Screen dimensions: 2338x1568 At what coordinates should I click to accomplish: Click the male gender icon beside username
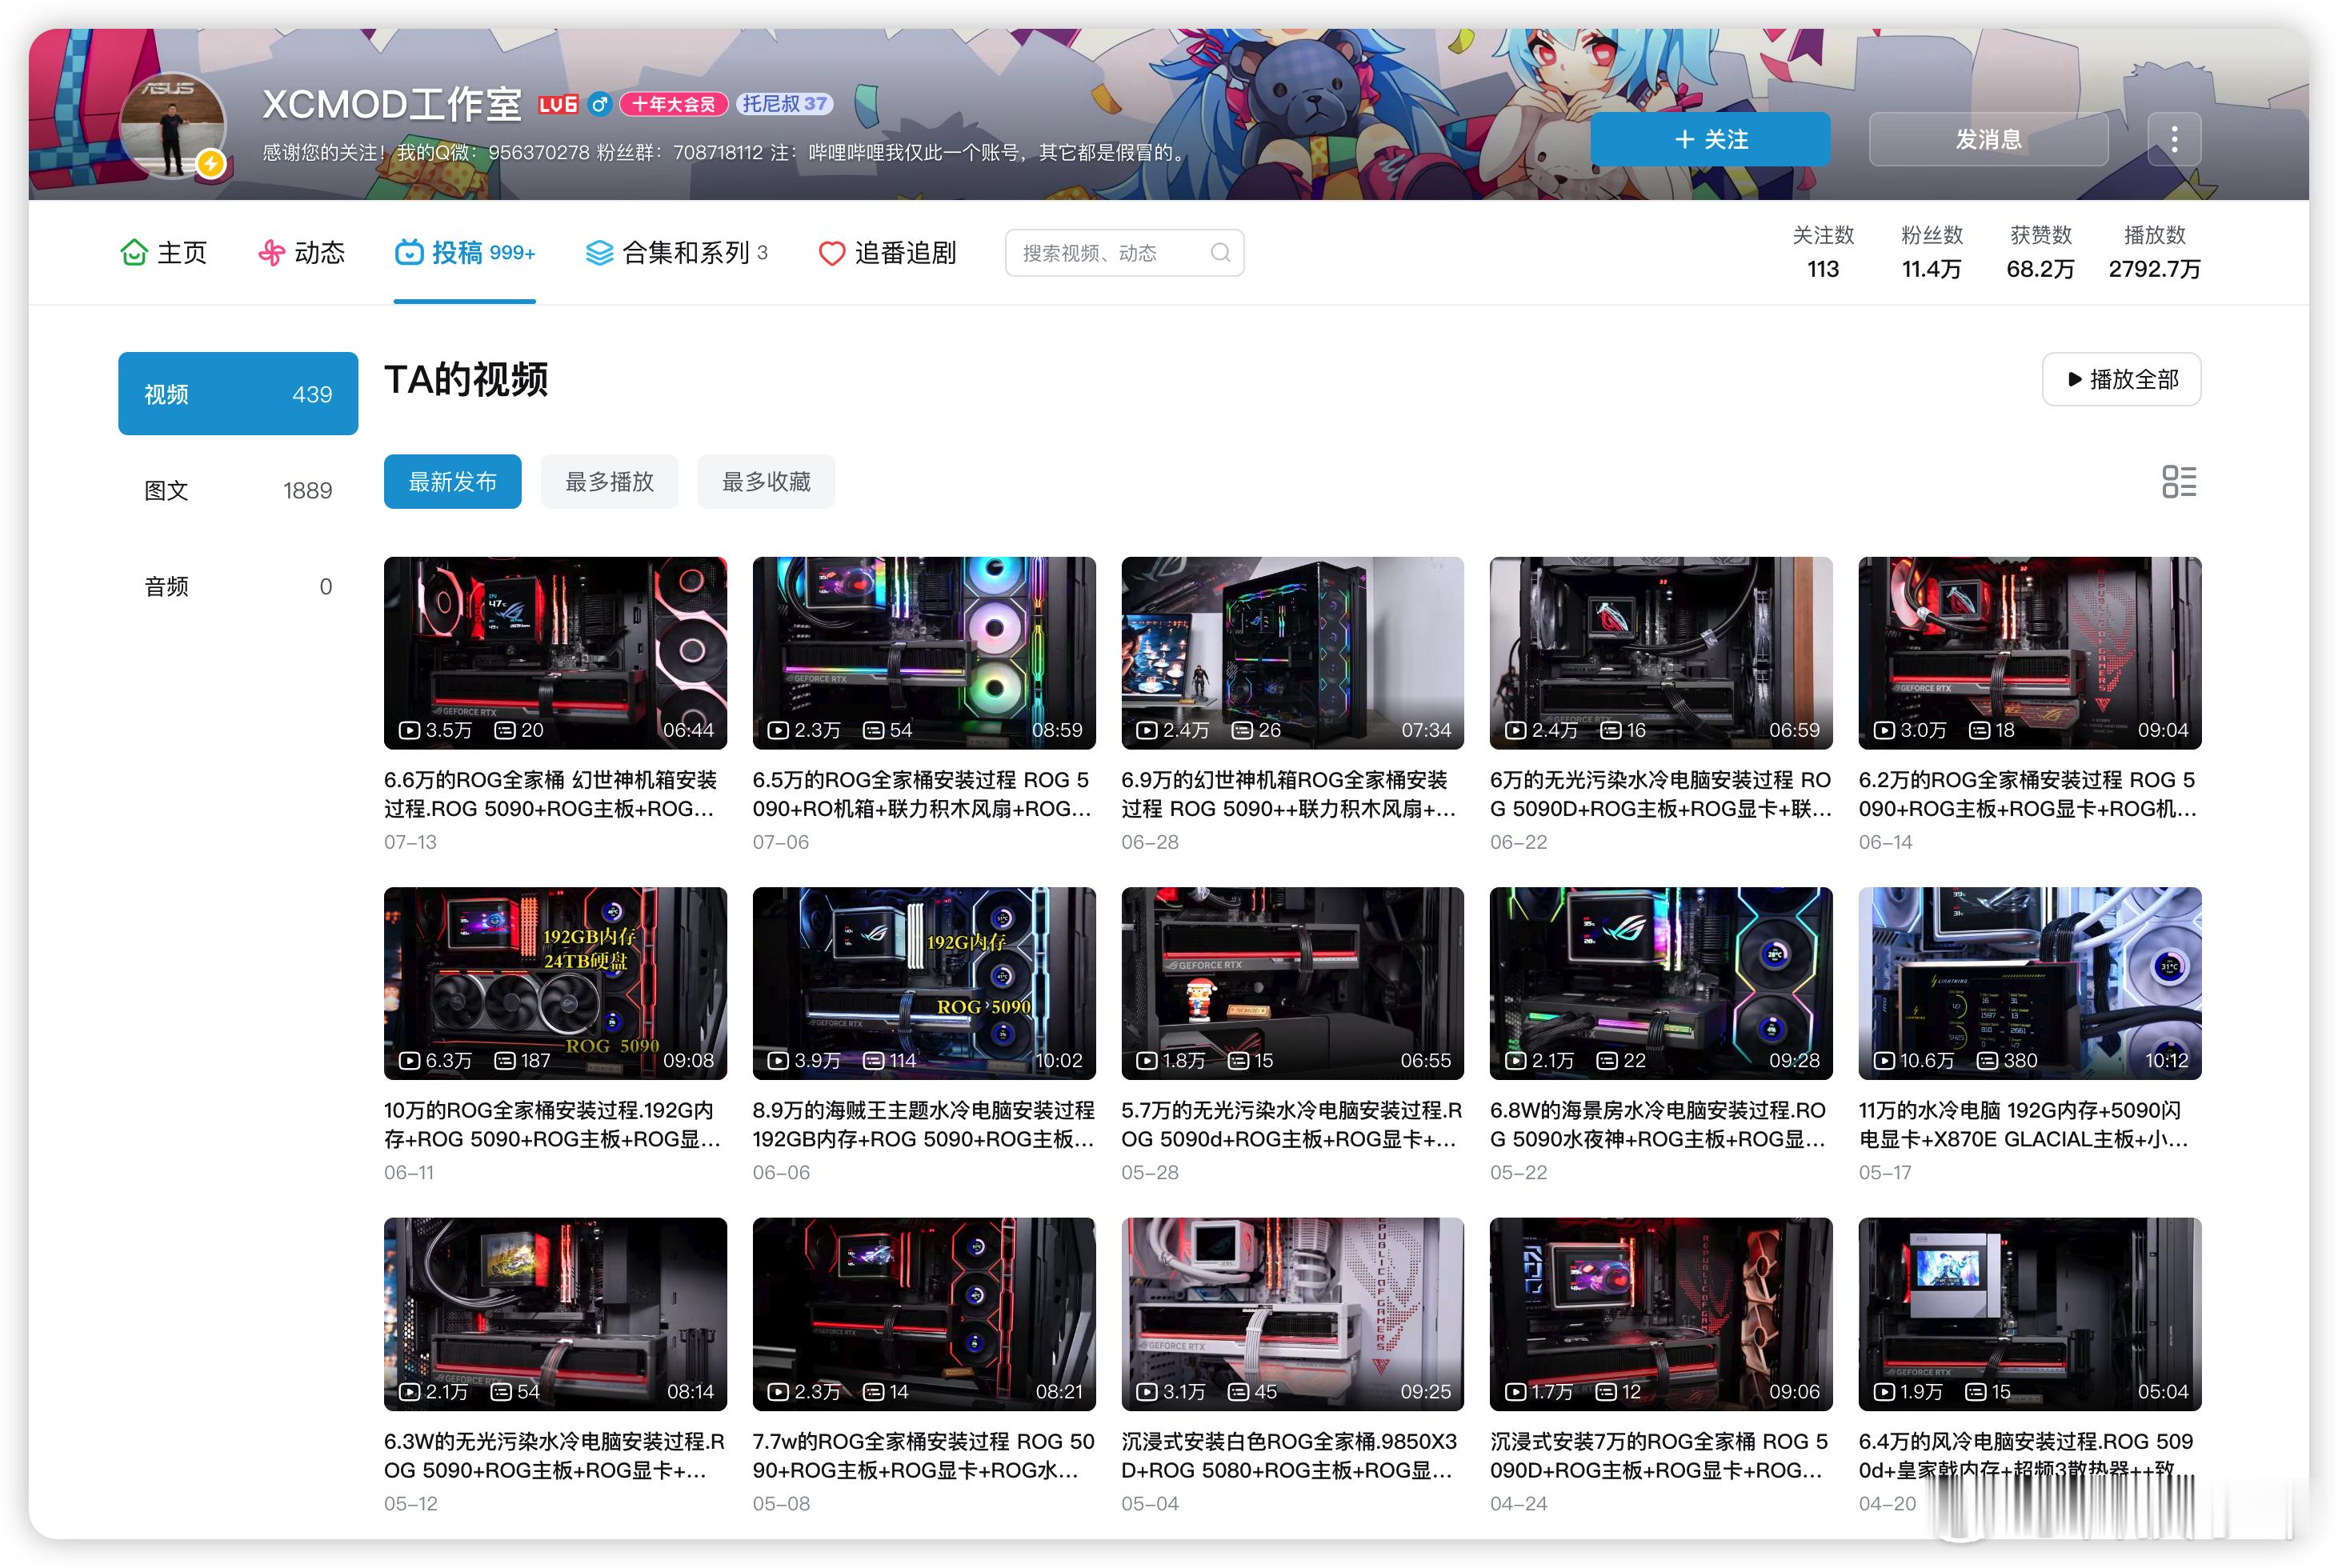(599, 104)
